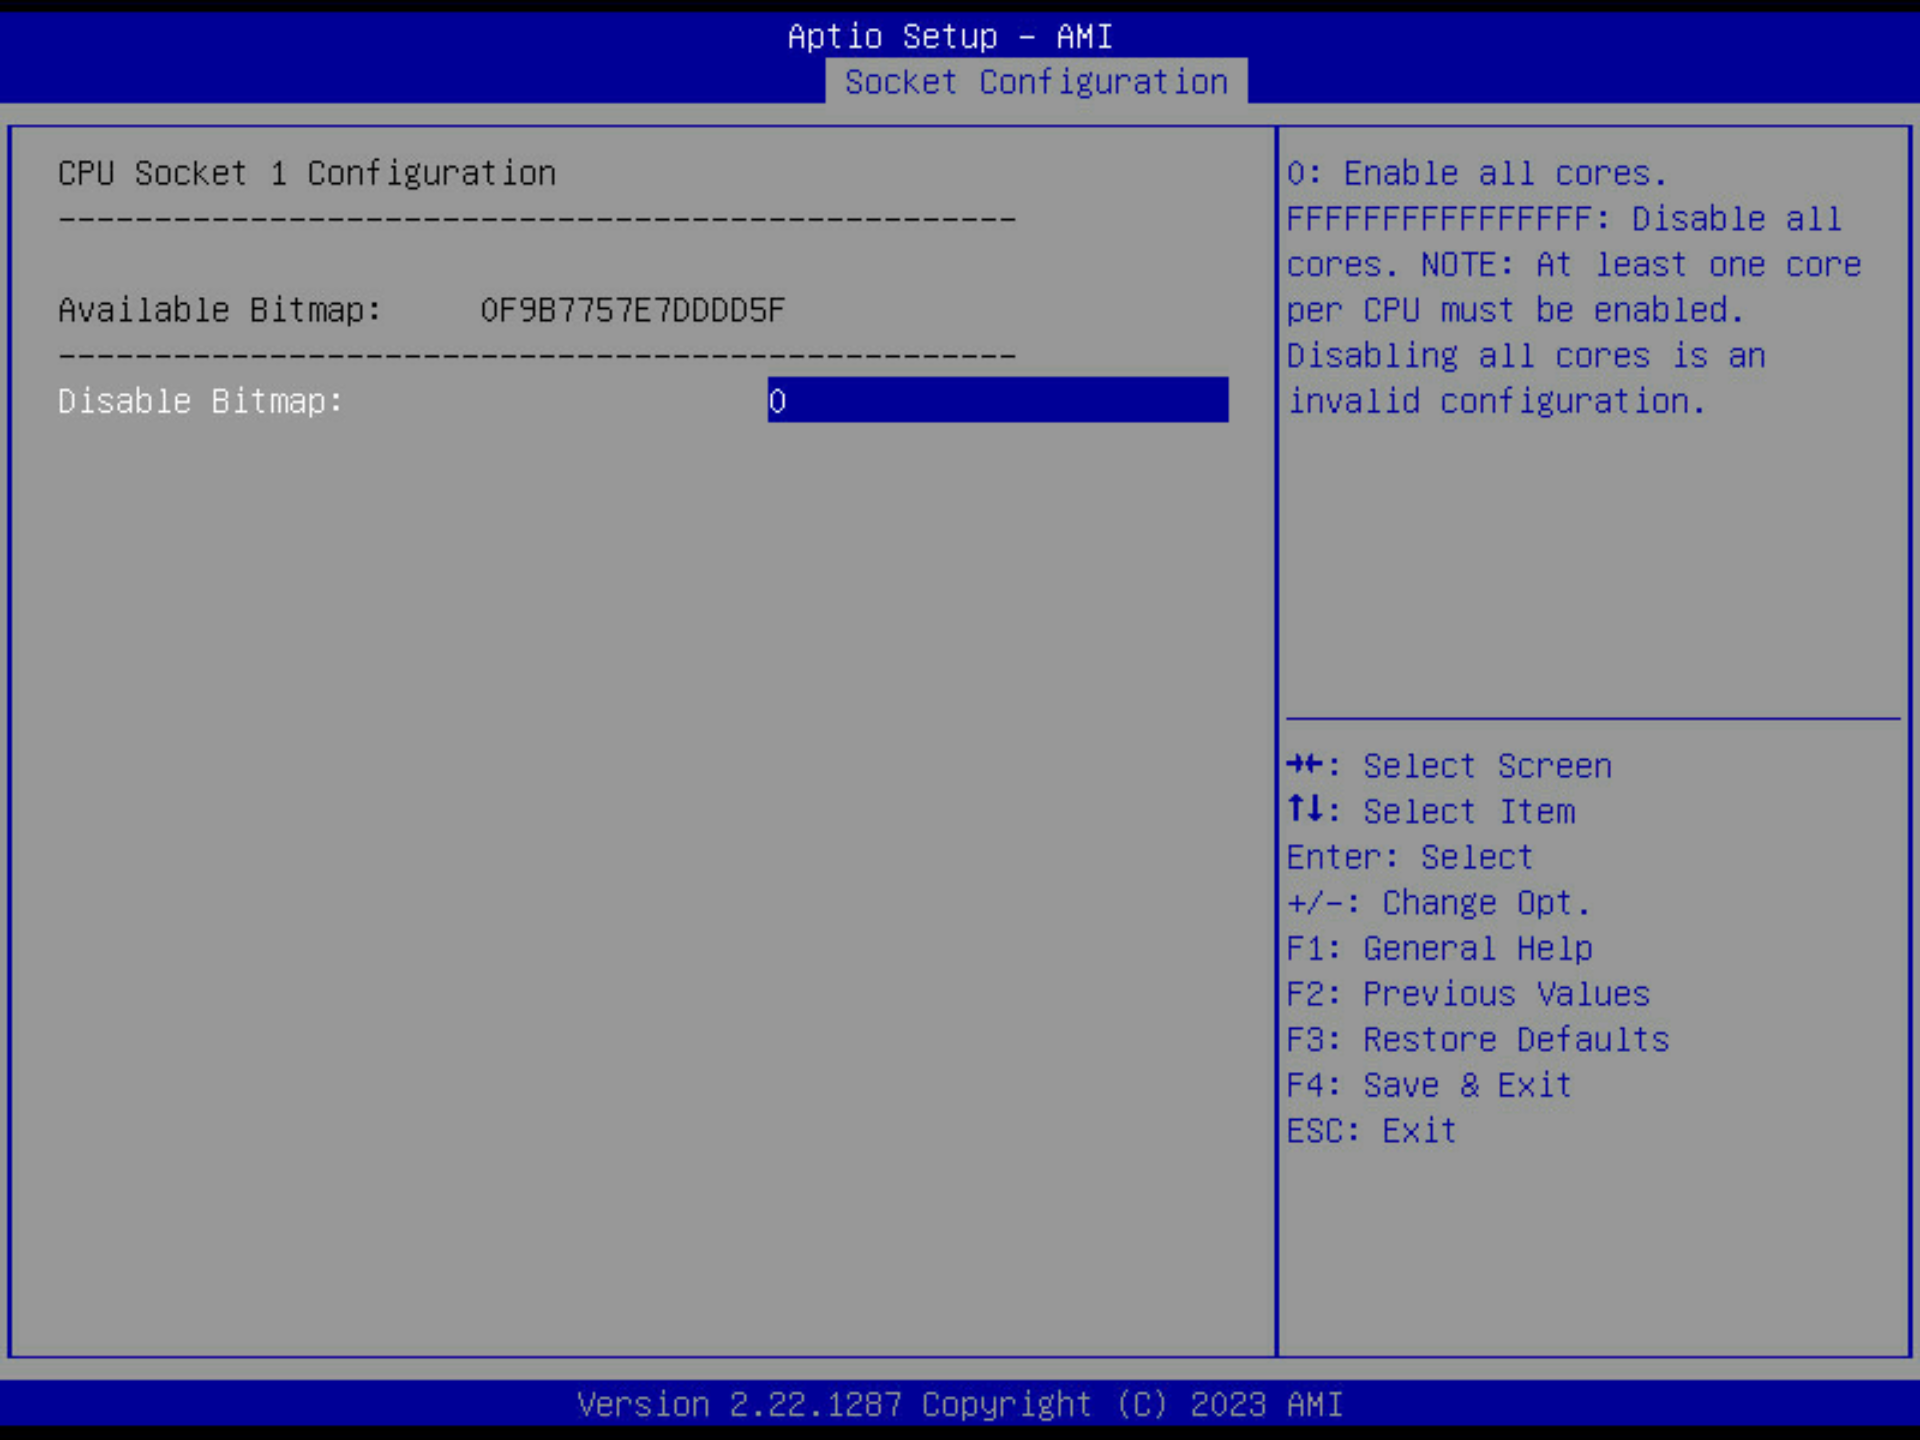Click the F4: Save & Exit hint
Viewport: 1920px width, 1440px height.
pyautogui.click(x=1429, y=1085)
